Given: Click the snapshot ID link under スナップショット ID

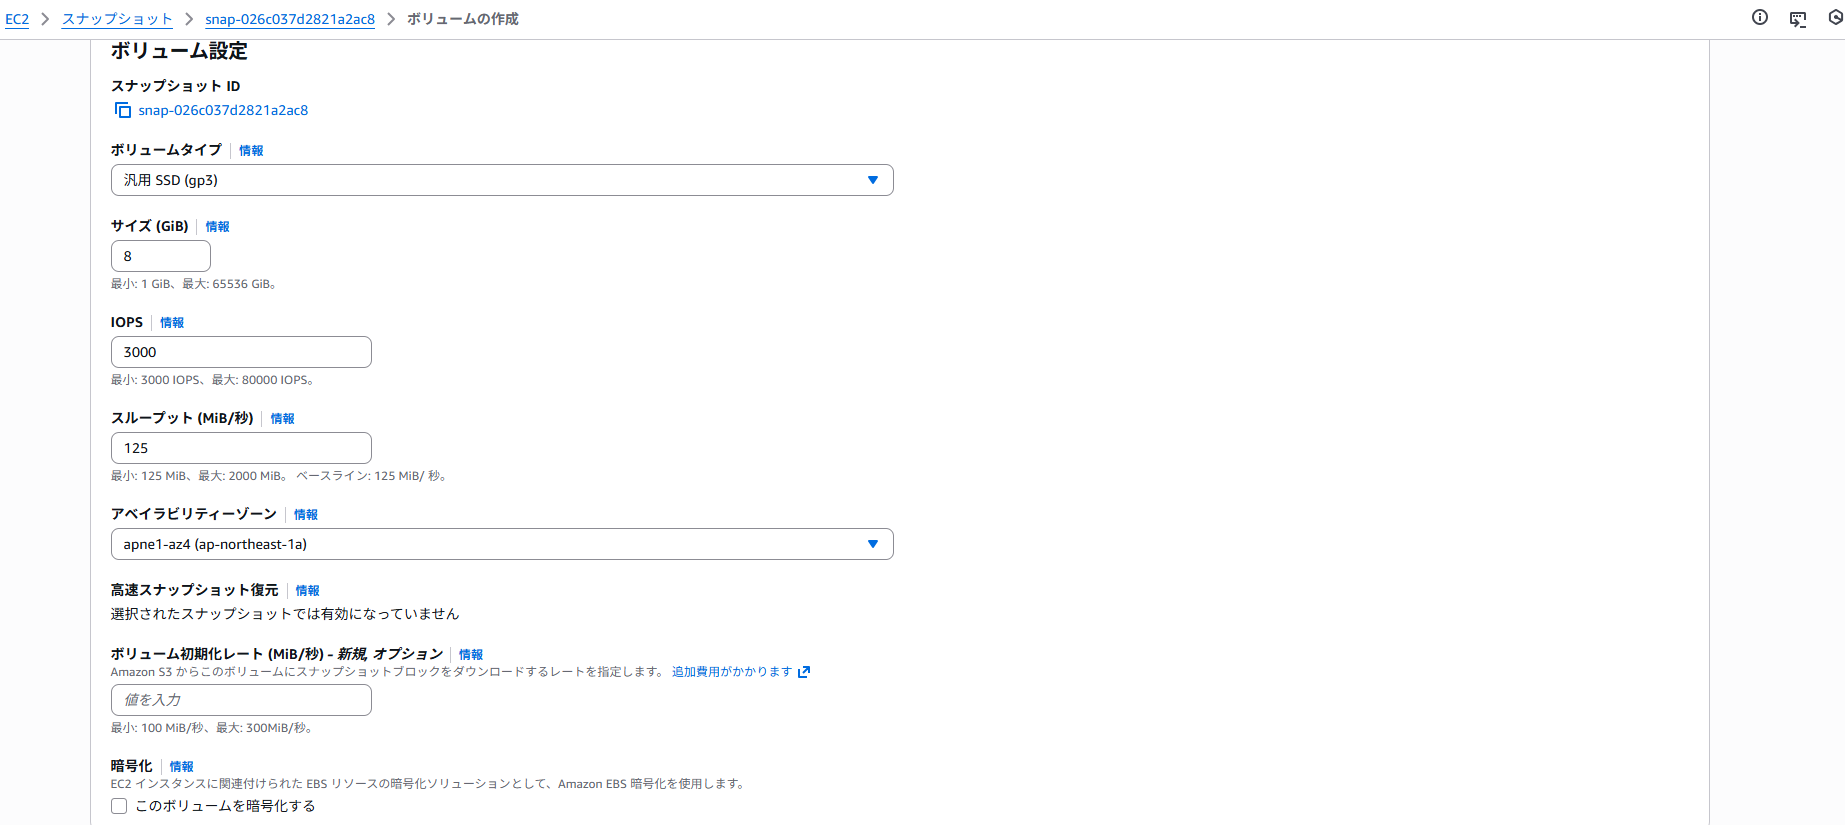Looking at the screenshot, I should tap(223, 110).
